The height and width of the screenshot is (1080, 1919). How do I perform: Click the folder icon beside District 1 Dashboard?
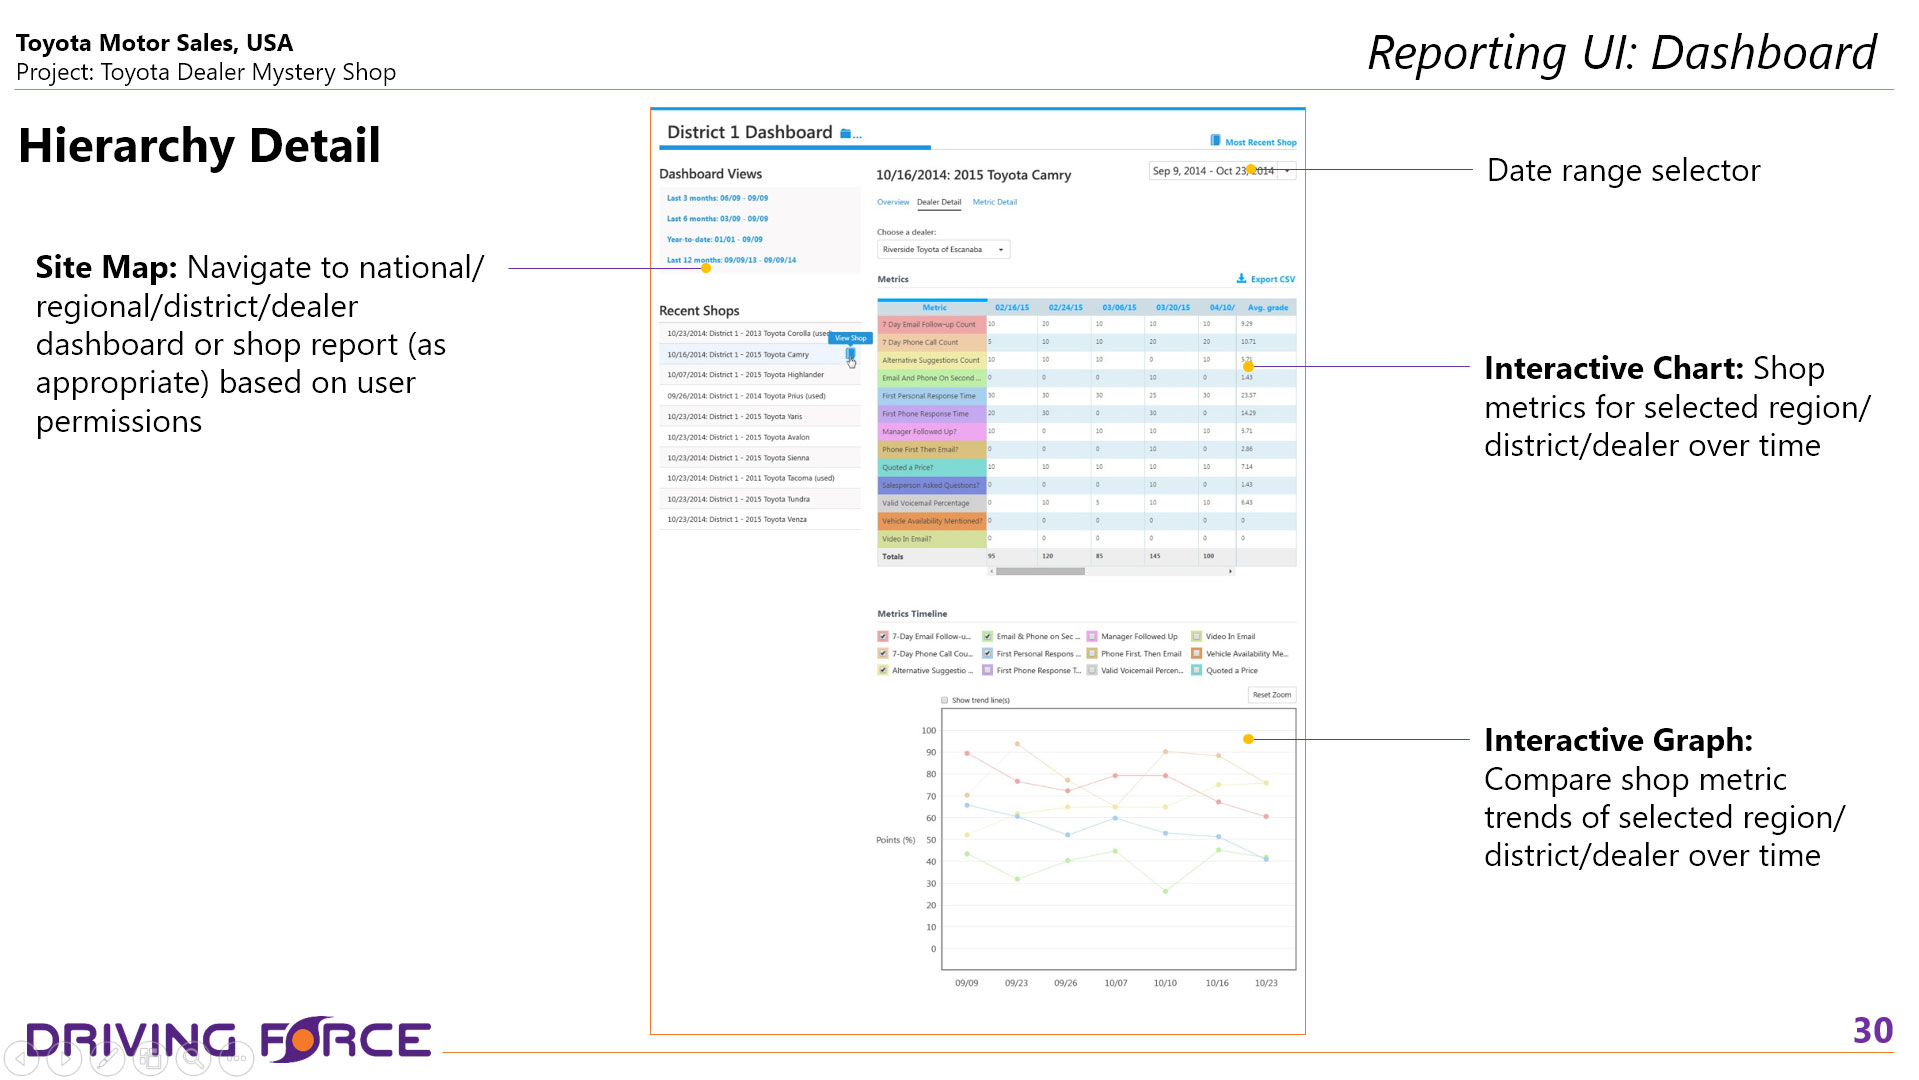pyautogui.click(x=846, y=133)
